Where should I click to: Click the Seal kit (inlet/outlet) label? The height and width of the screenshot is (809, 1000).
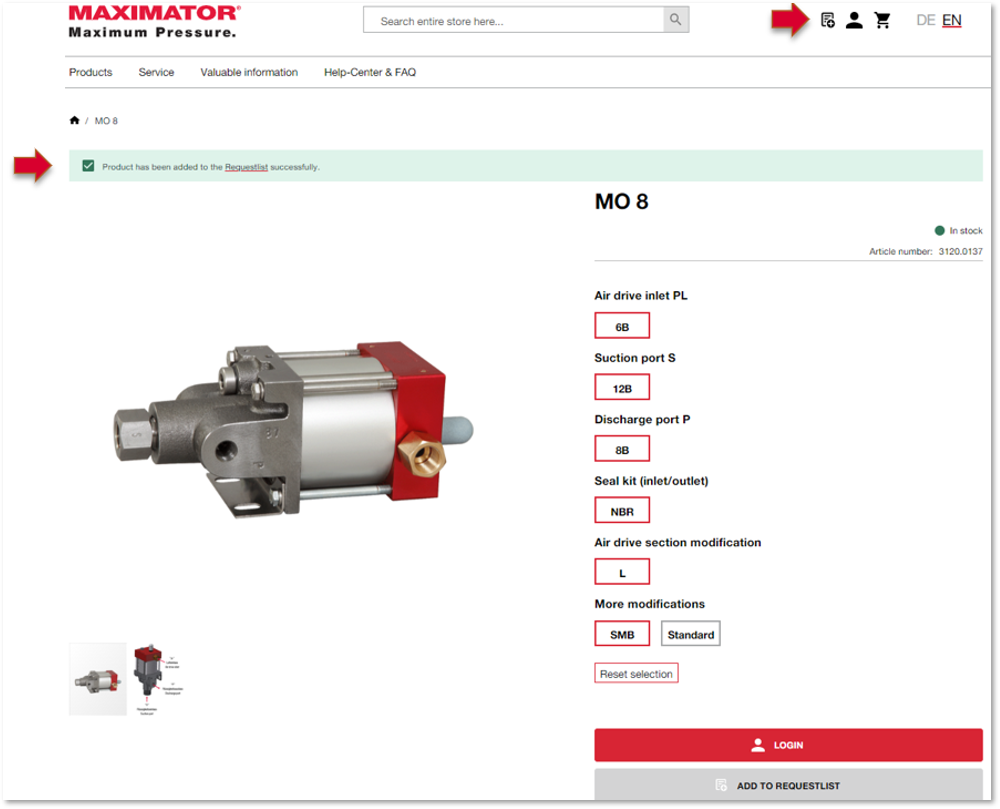(x=651, y=481)
